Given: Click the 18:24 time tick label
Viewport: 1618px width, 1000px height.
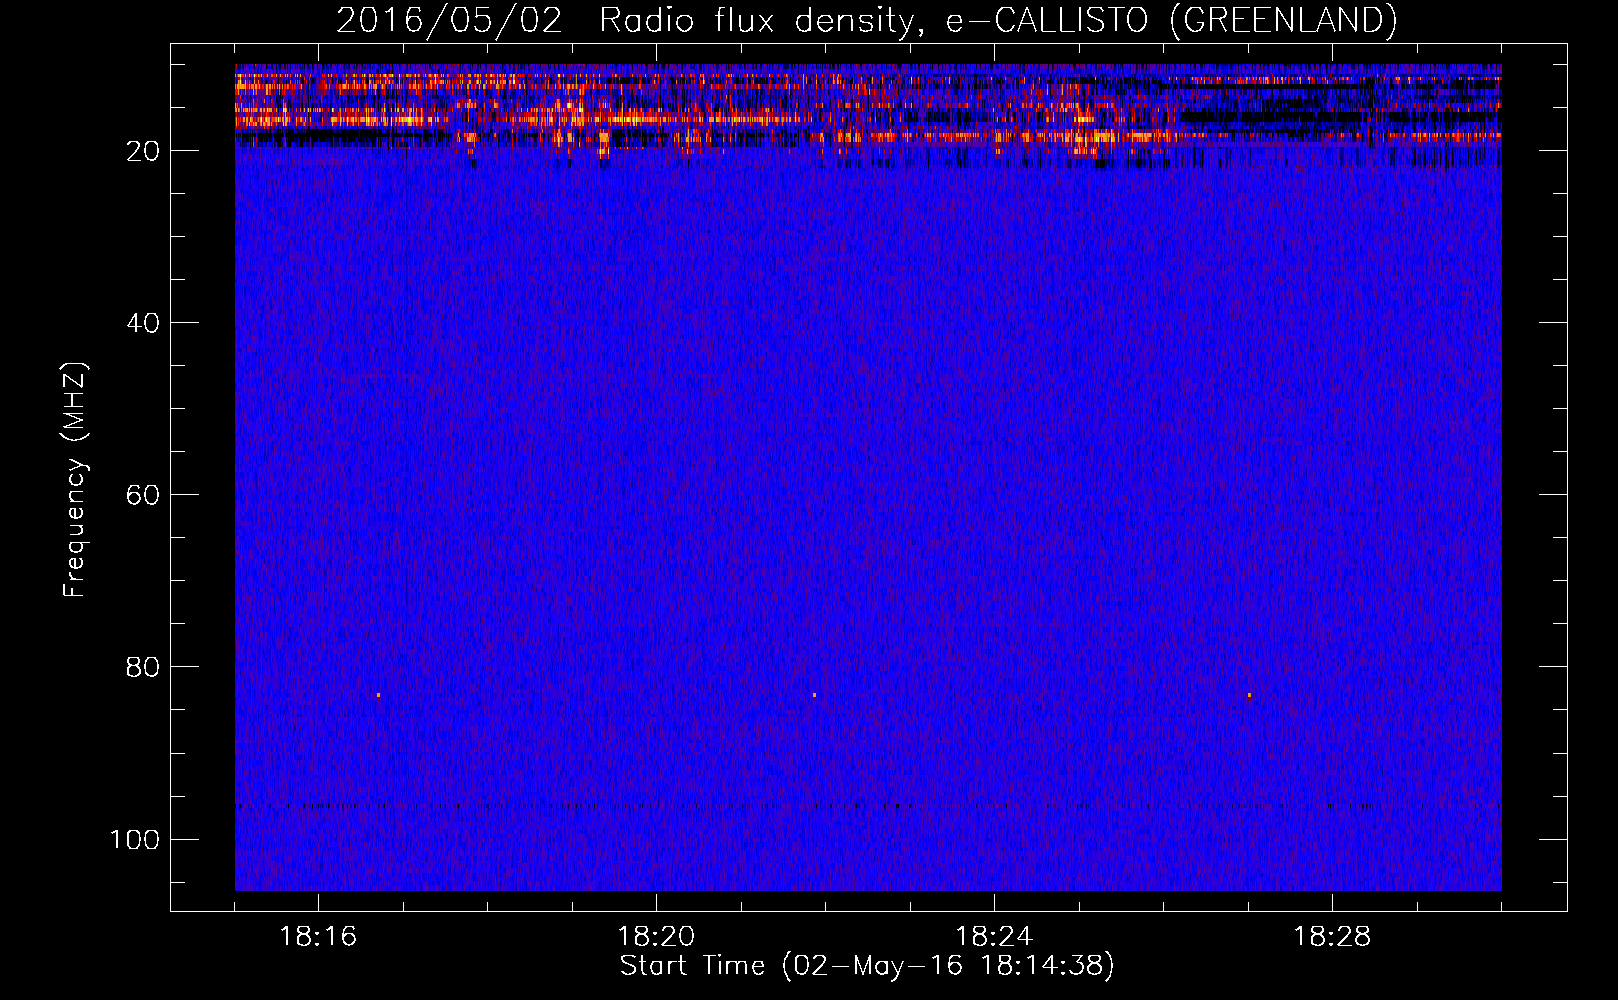Looking at the screenshot, I should click(994, 937).
